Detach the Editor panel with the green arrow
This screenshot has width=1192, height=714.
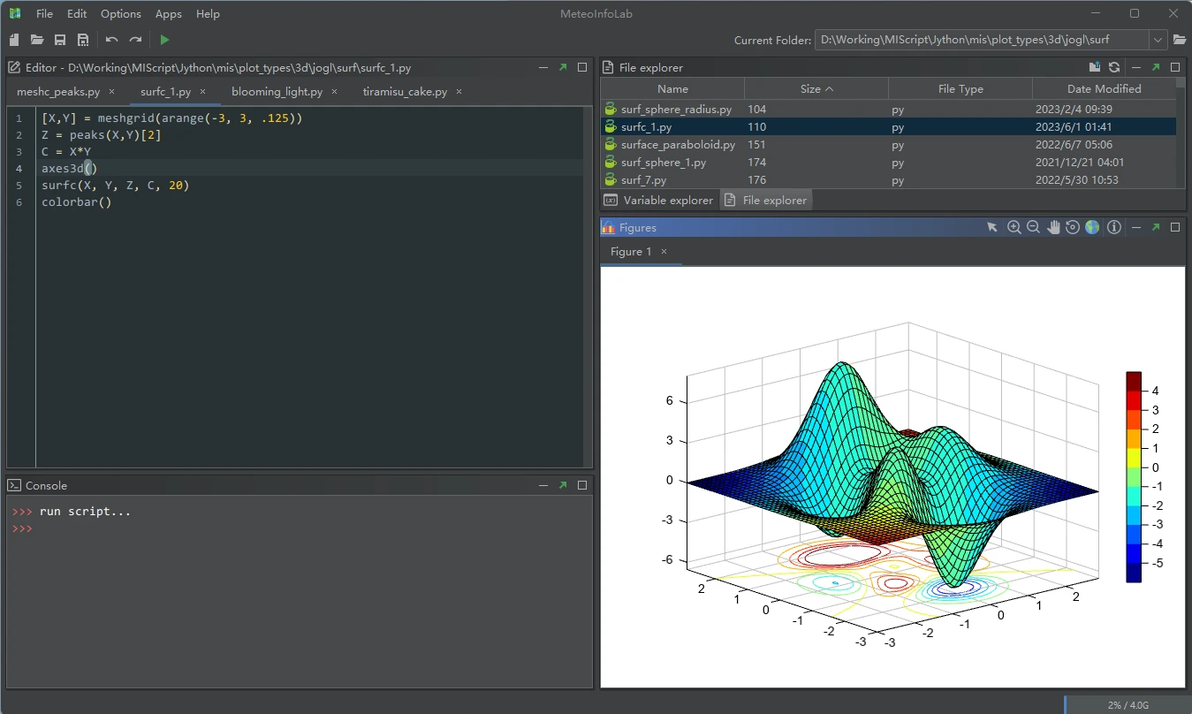click(x=563, y=68)
